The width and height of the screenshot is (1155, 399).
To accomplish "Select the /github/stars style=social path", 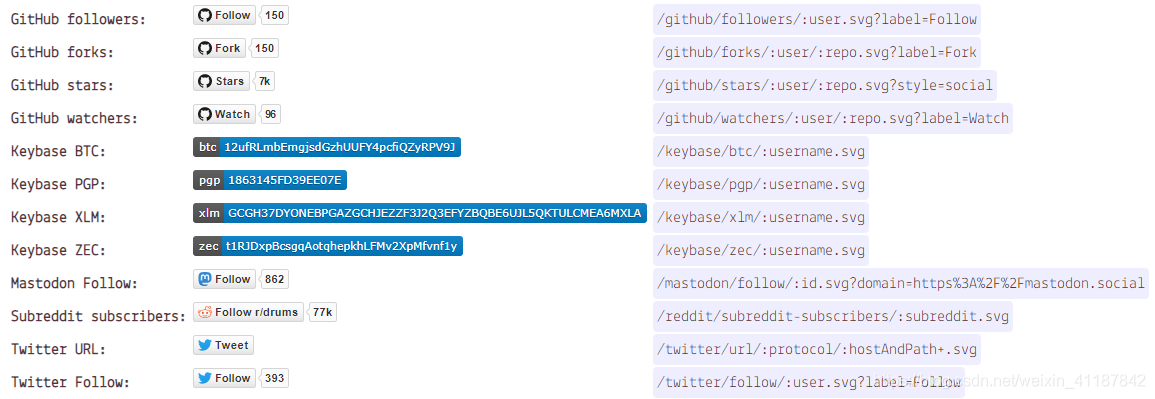I will [x=825, y=85].
